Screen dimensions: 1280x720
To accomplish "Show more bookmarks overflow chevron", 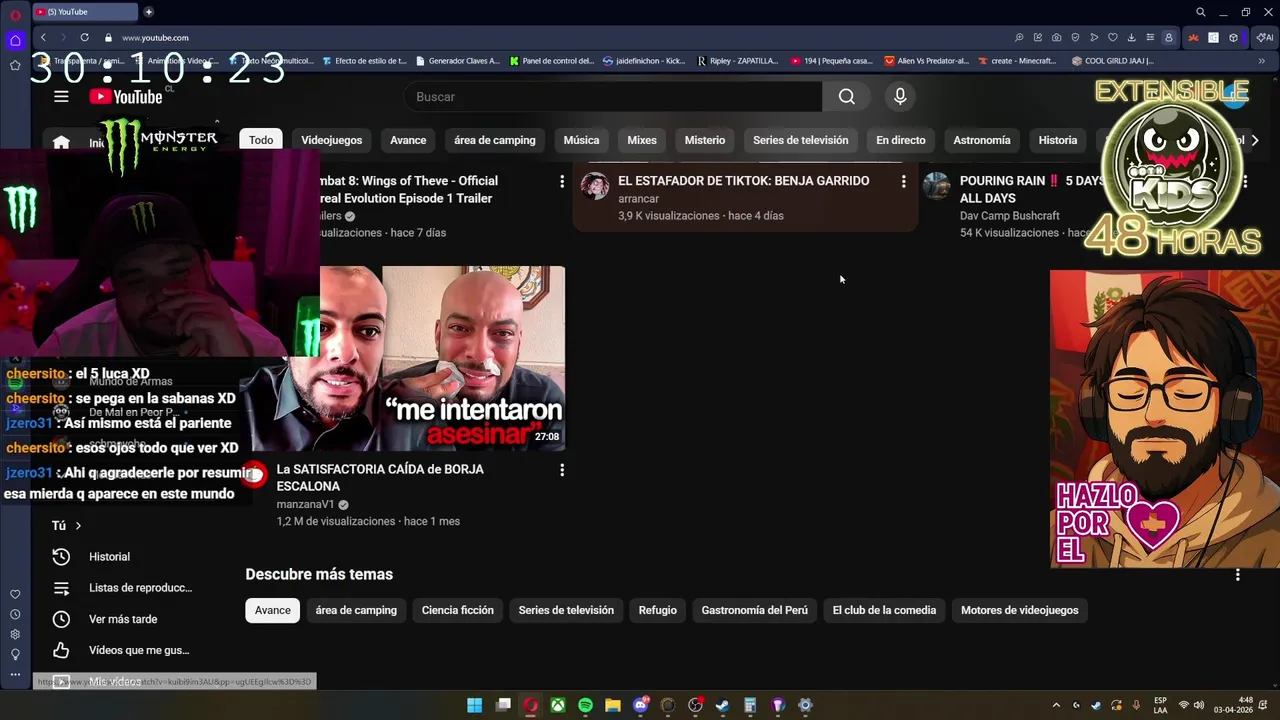I will pos(1261,61).
